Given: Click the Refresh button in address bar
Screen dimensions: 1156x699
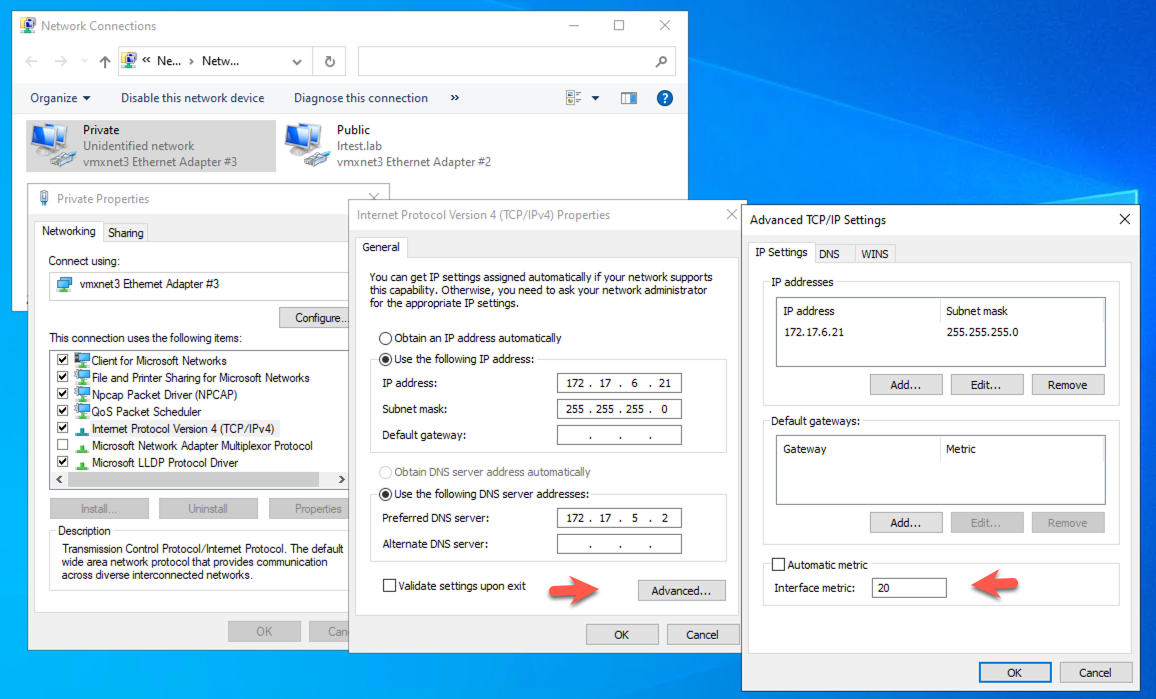Looking at the screenshot, I should tap(330, 61).
